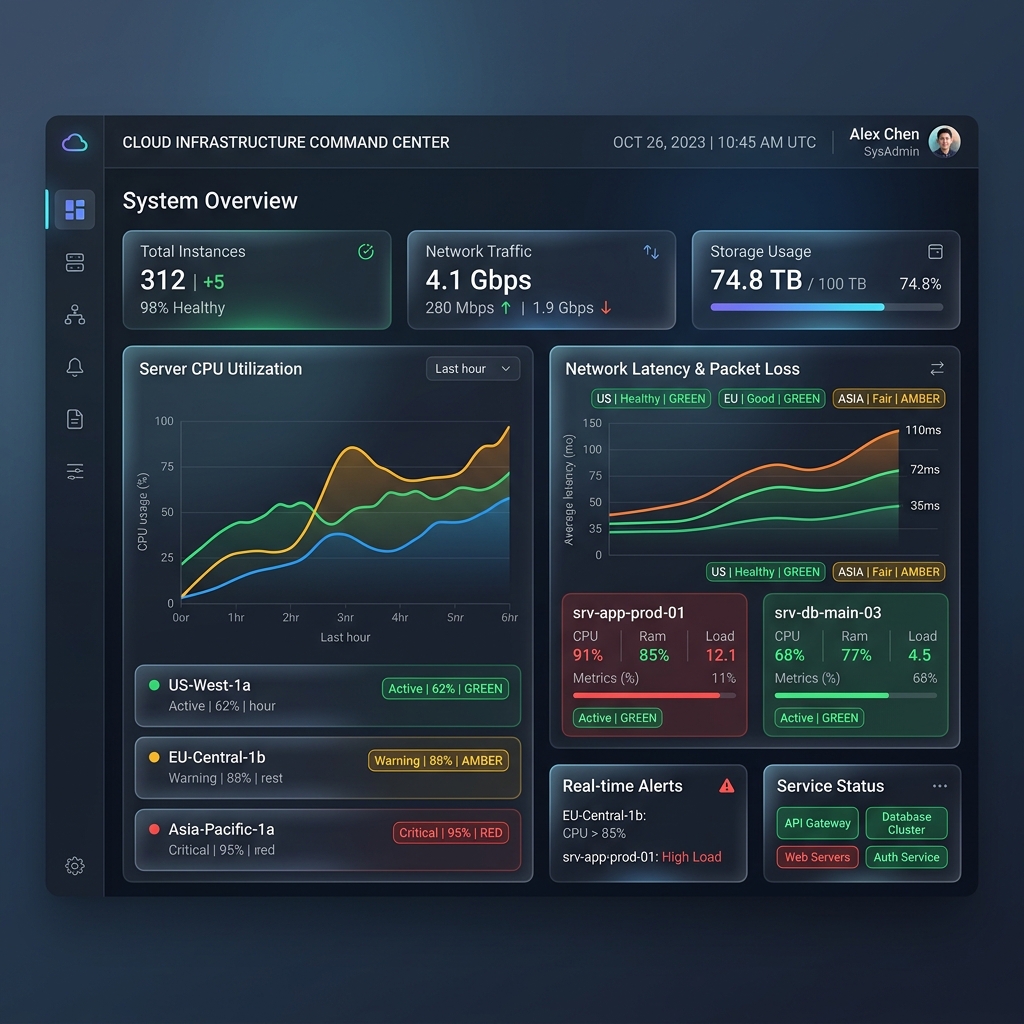This screenshot has width=1024, height=1024.
Task: Open the Total Instances card
Action: tap(257, 280)
